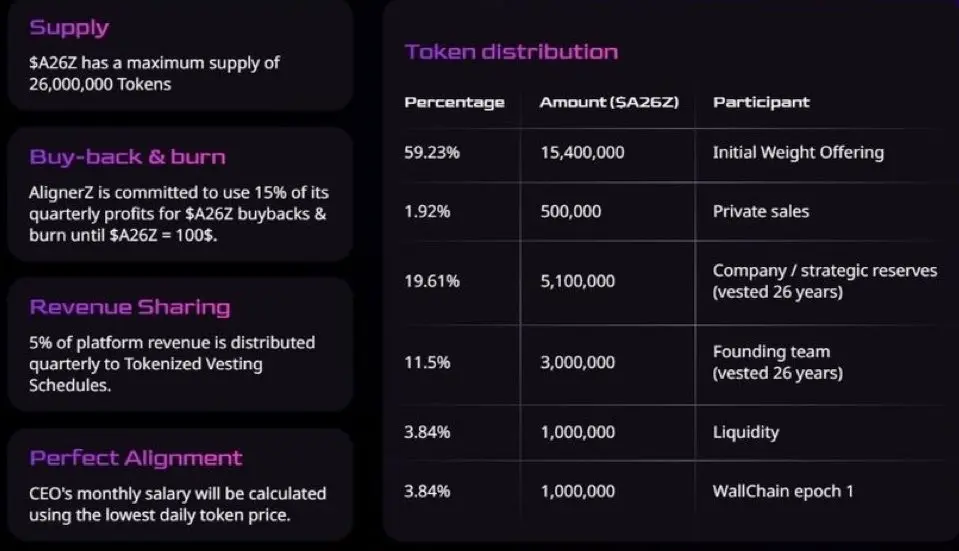The image size is (959, 551).
Task: Select the 3,000,000 amount cell
Action: click(x=577, y=363)
